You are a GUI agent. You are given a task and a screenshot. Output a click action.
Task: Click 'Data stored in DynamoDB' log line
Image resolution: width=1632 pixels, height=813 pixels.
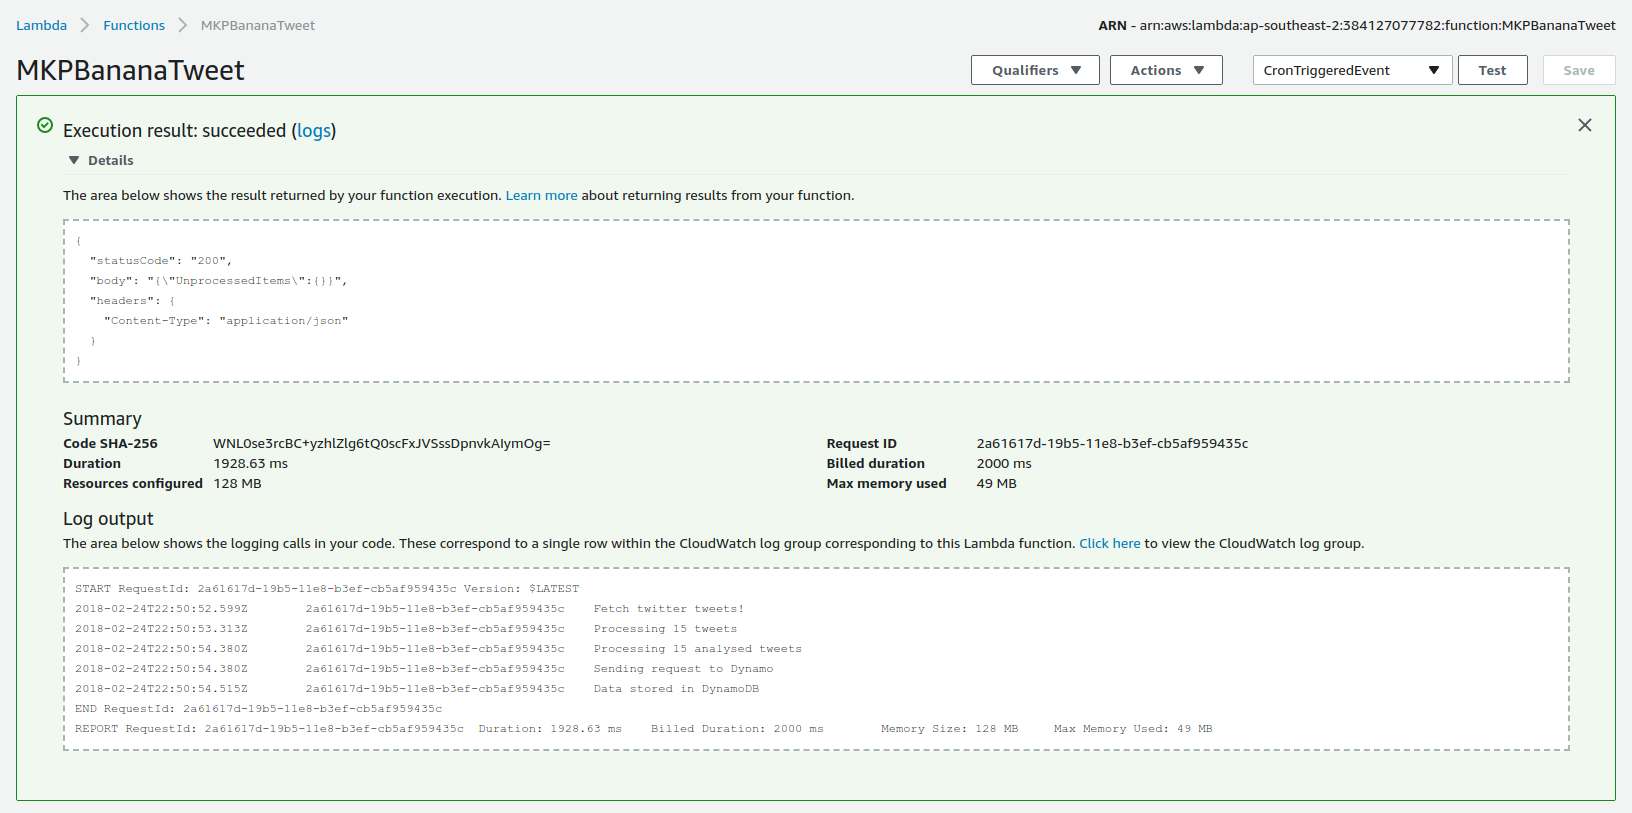(x=417, y=689)
